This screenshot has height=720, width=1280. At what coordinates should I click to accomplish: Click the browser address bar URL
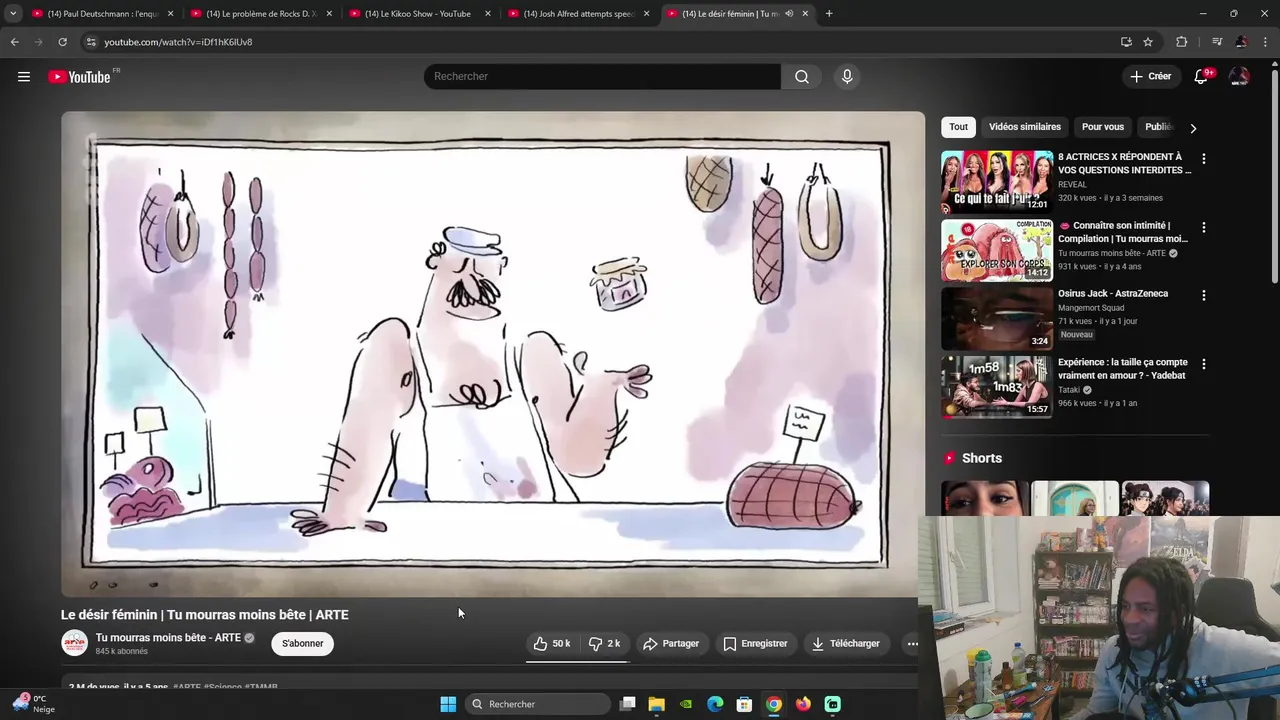[178, 42]
